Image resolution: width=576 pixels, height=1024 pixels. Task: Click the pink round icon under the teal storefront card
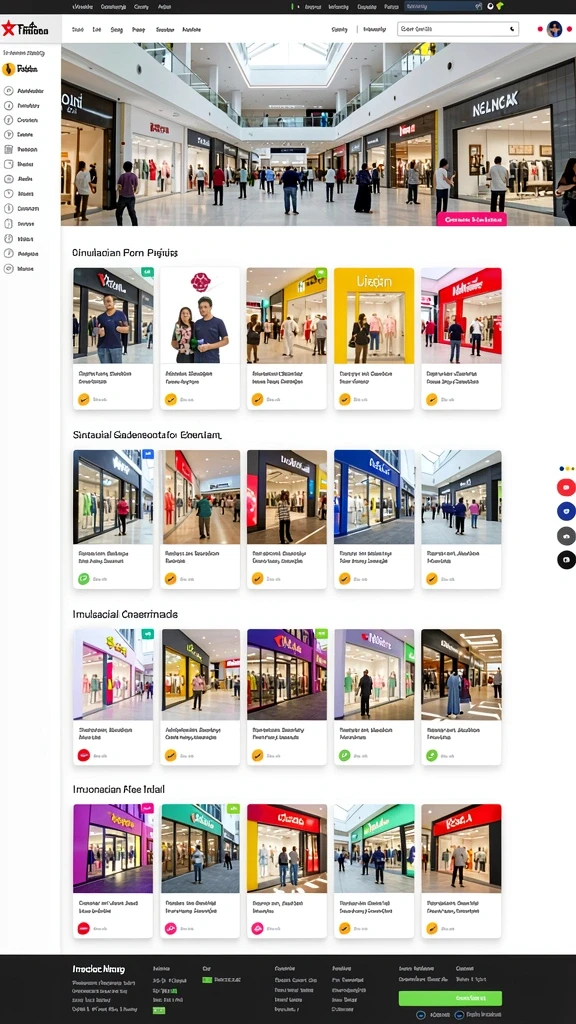click(170, 928)
